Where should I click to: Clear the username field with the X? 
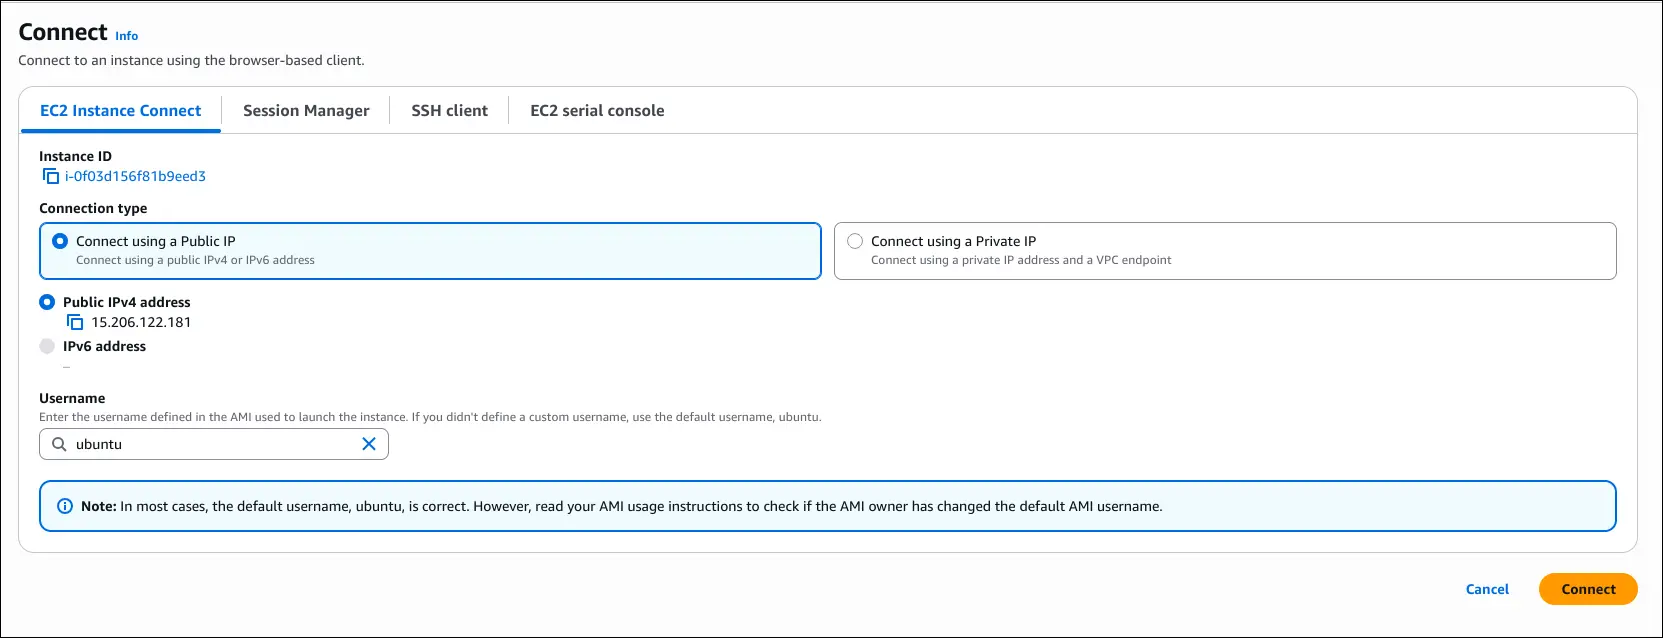[x=369, y=444]
